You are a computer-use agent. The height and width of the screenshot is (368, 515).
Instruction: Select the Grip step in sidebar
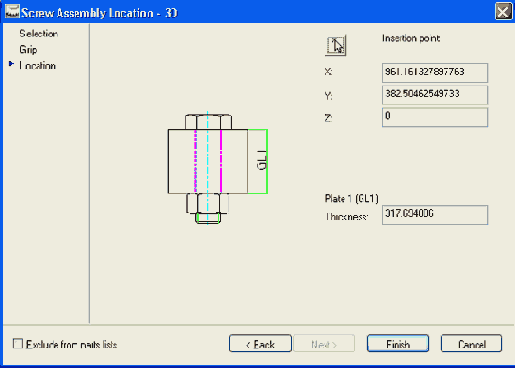(x=28, y=50)
